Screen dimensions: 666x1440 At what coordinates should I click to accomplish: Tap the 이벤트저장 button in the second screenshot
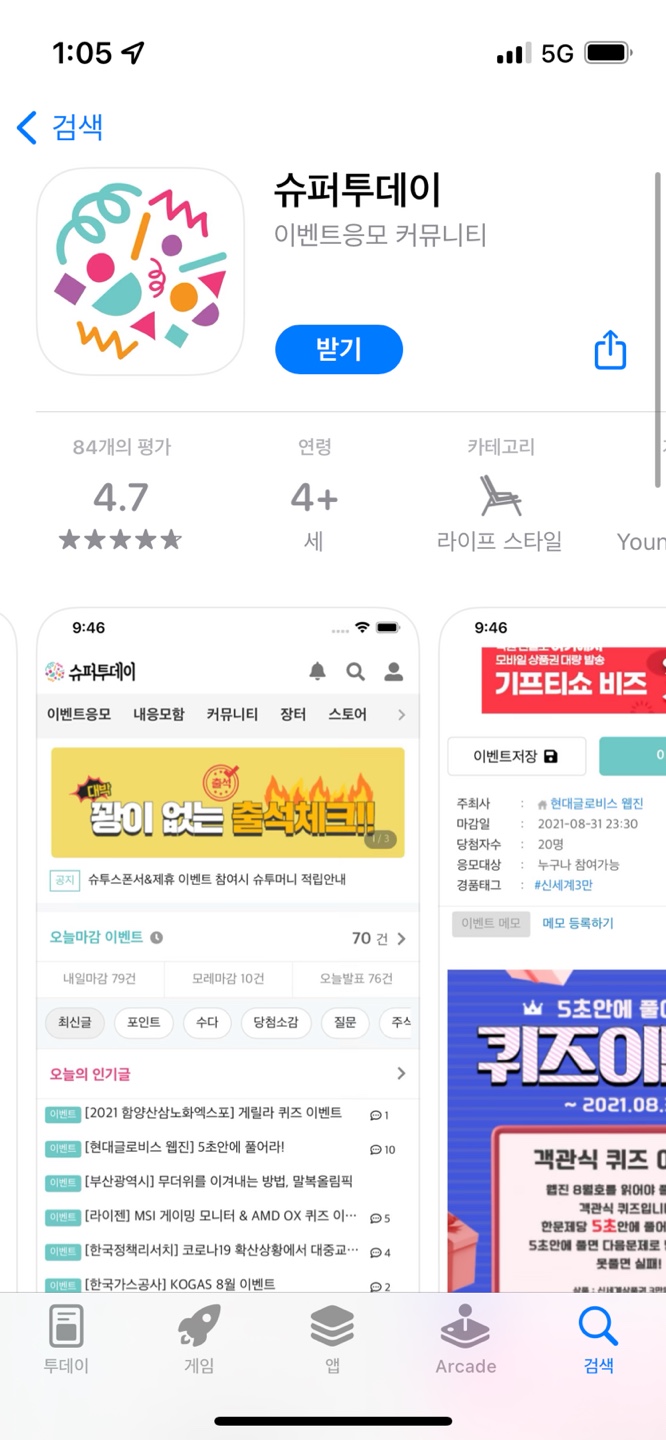(x=516, y=756)
